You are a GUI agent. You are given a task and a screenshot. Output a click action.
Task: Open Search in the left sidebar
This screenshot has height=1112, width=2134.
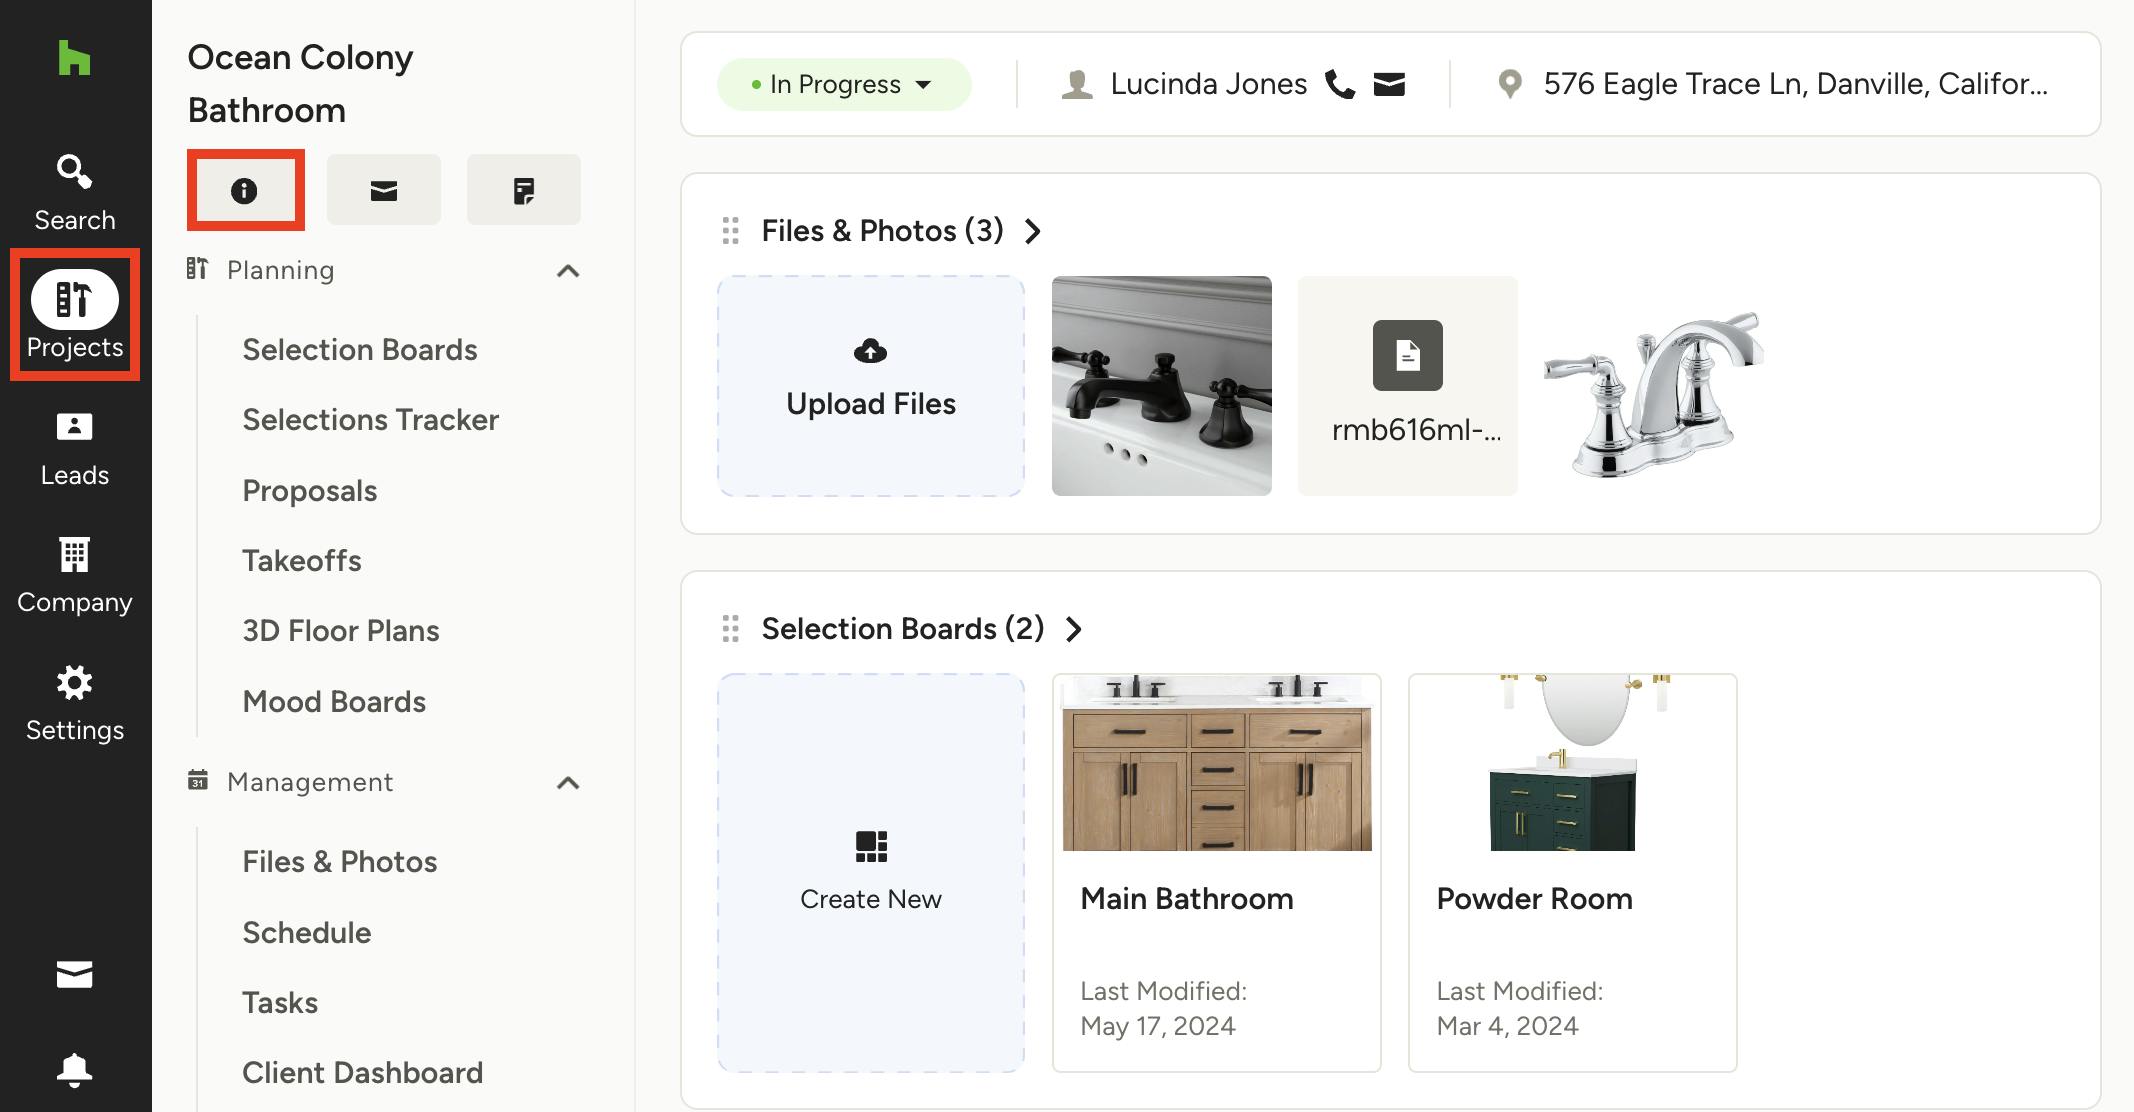tap(75, 193)
